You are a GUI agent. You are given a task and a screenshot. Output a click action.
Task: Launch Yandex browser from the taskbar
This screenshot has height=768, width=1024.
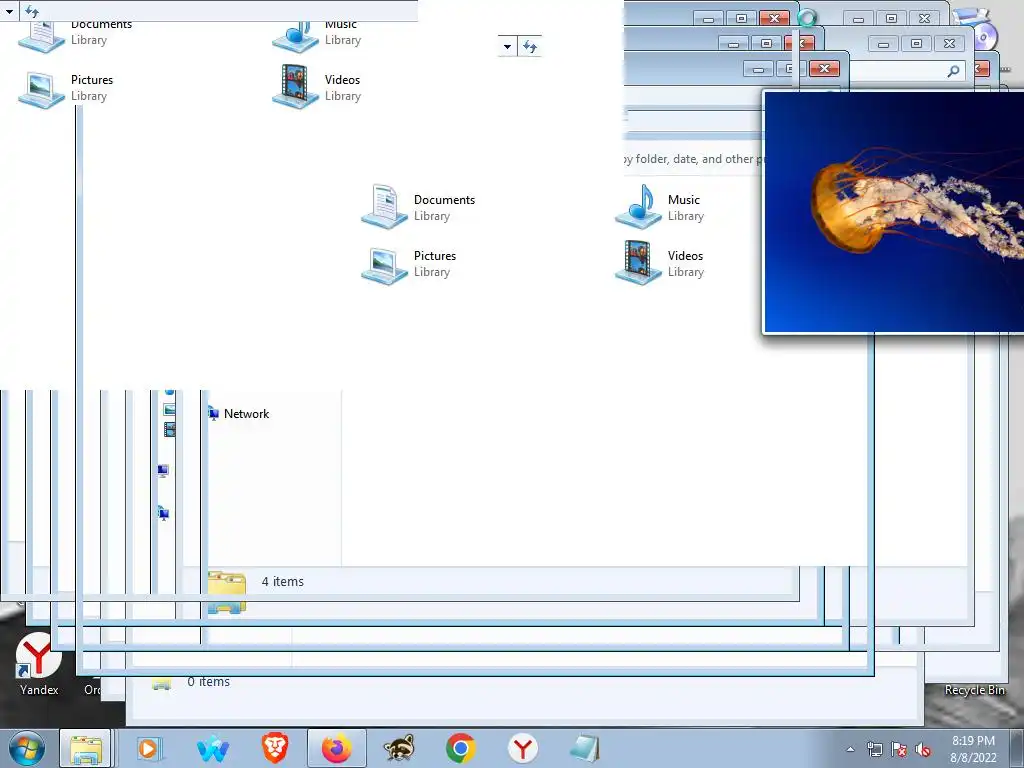pyautogui.click(x=522, y=748)
